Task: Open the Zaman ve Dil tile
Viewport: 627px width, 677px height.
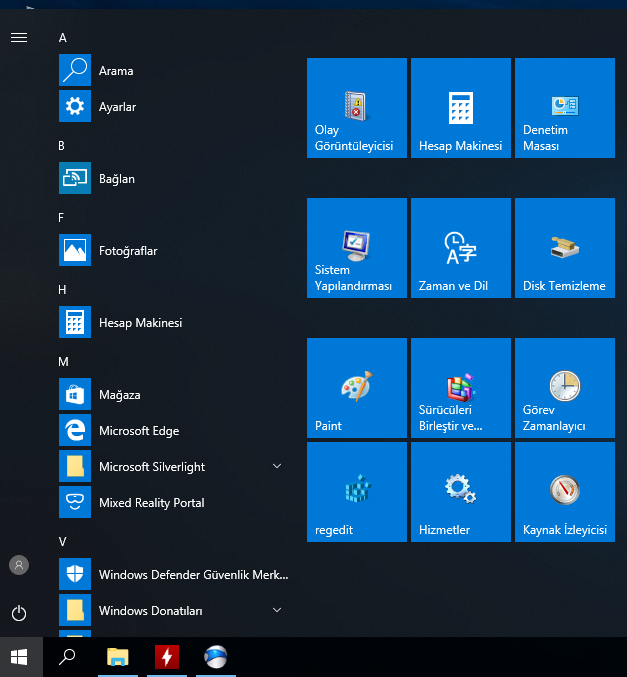Action: click(461, 248)
